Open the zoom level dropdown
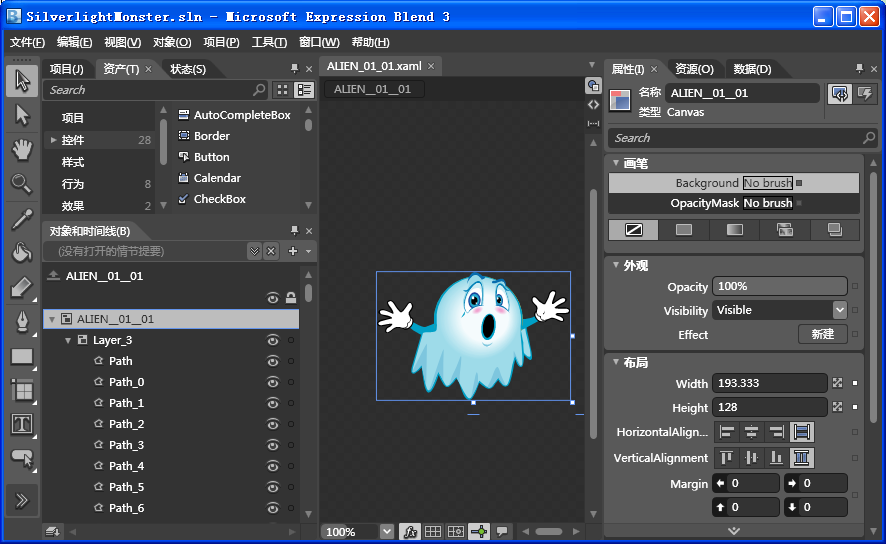 coord(386,532)
